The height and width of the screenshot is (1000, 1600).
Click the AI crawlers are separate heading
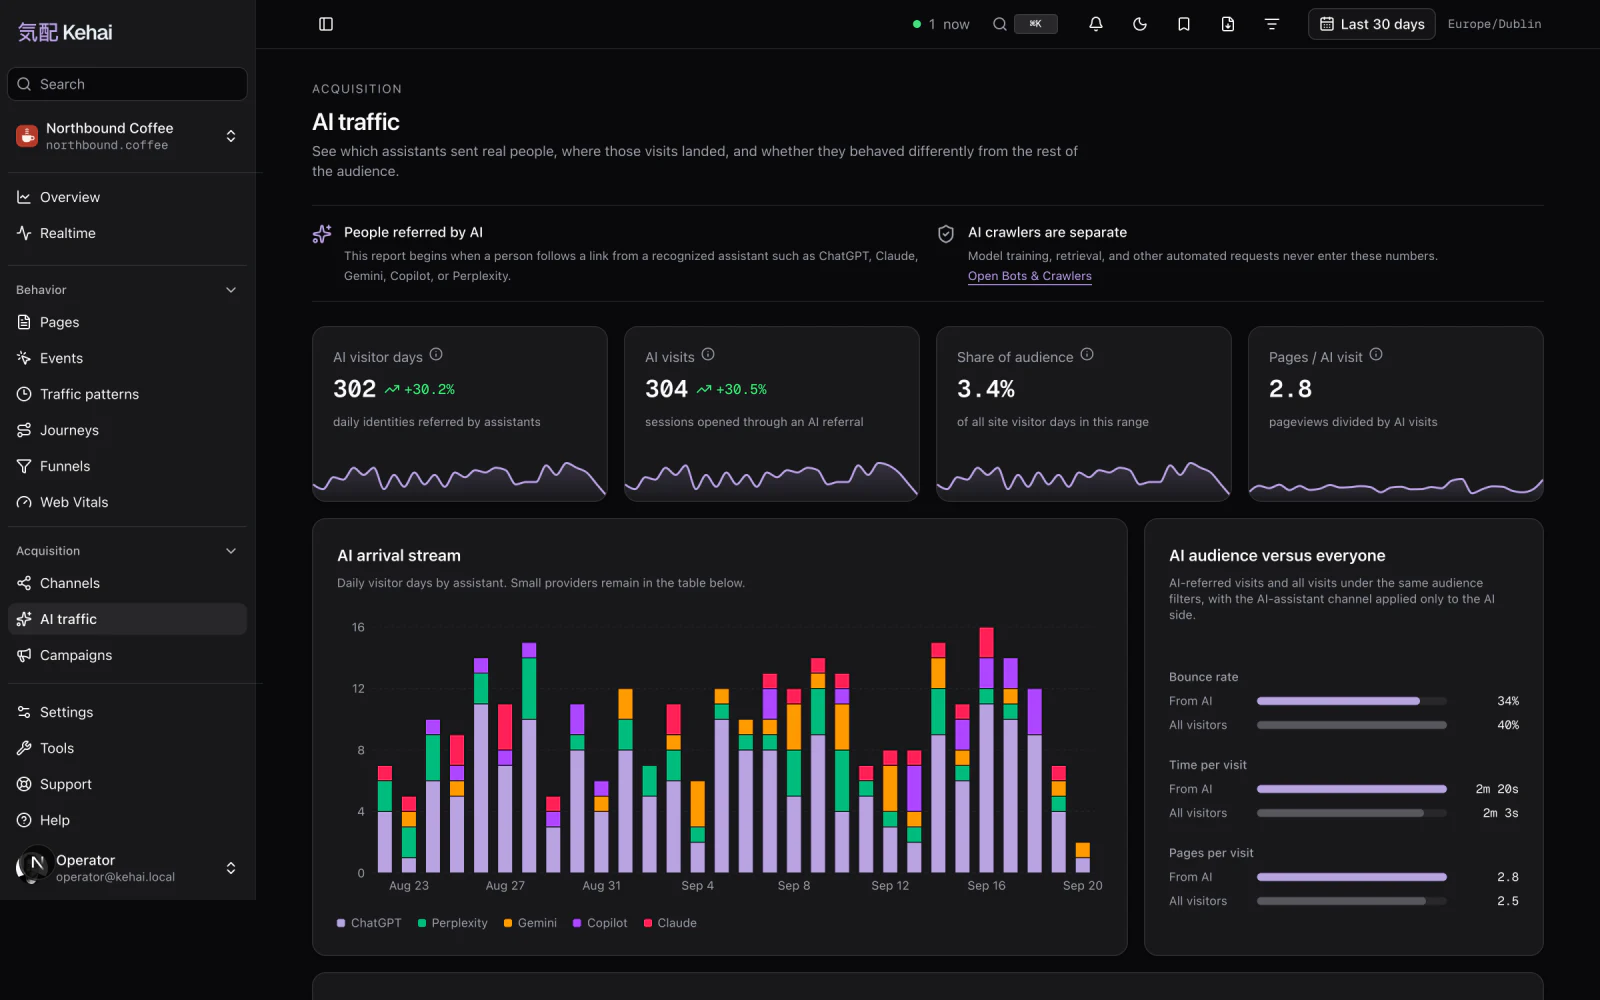[1047, 232]
